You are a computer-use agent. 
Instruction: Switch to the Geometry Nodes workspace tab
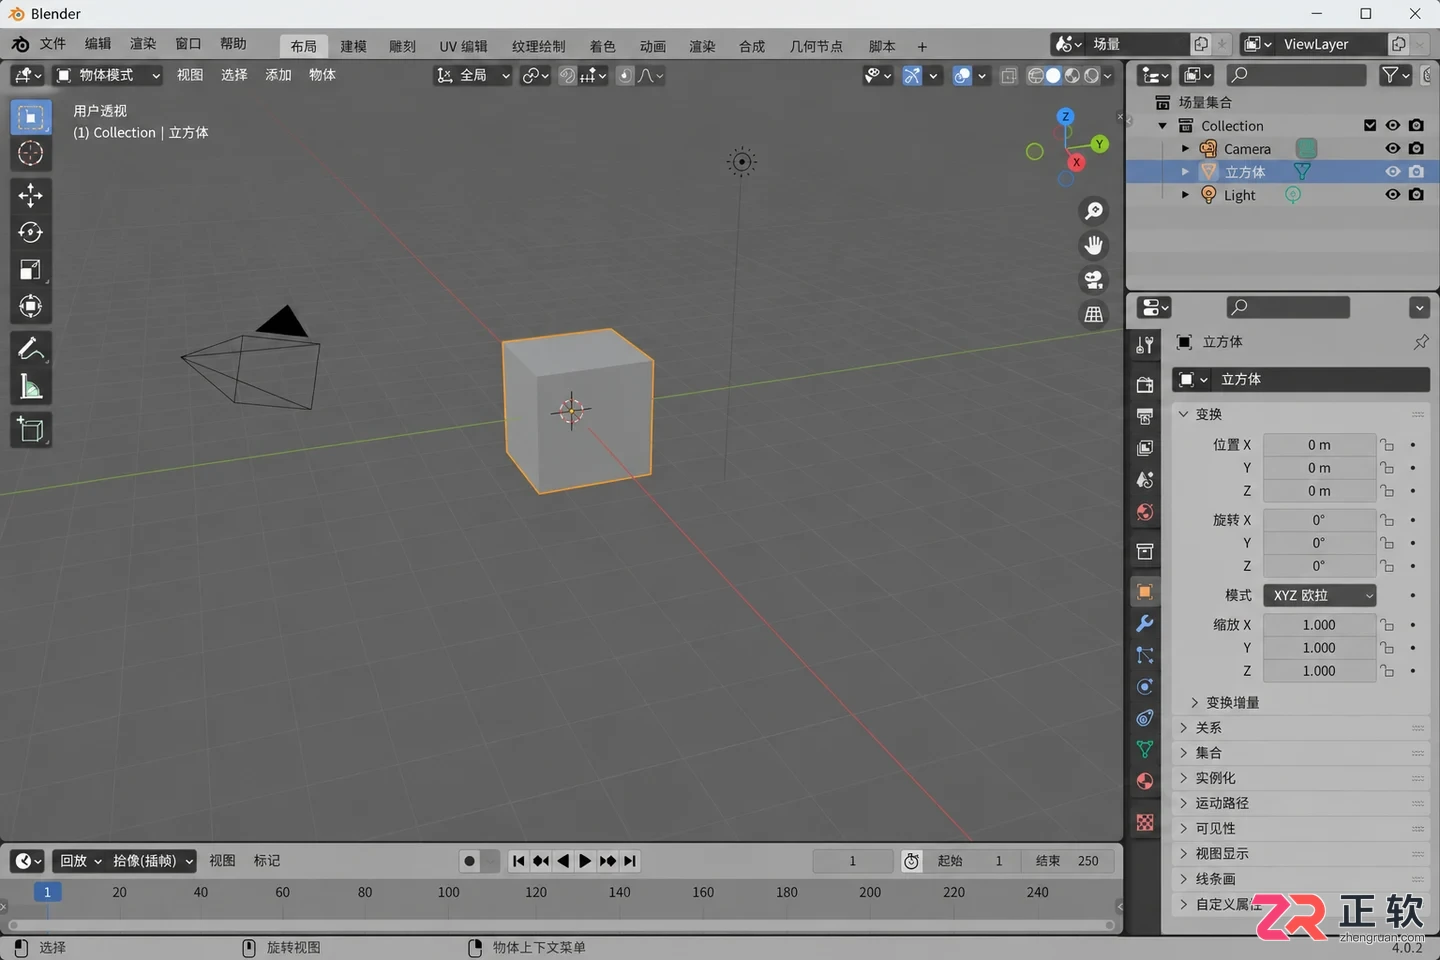click(x=816, y=46)
